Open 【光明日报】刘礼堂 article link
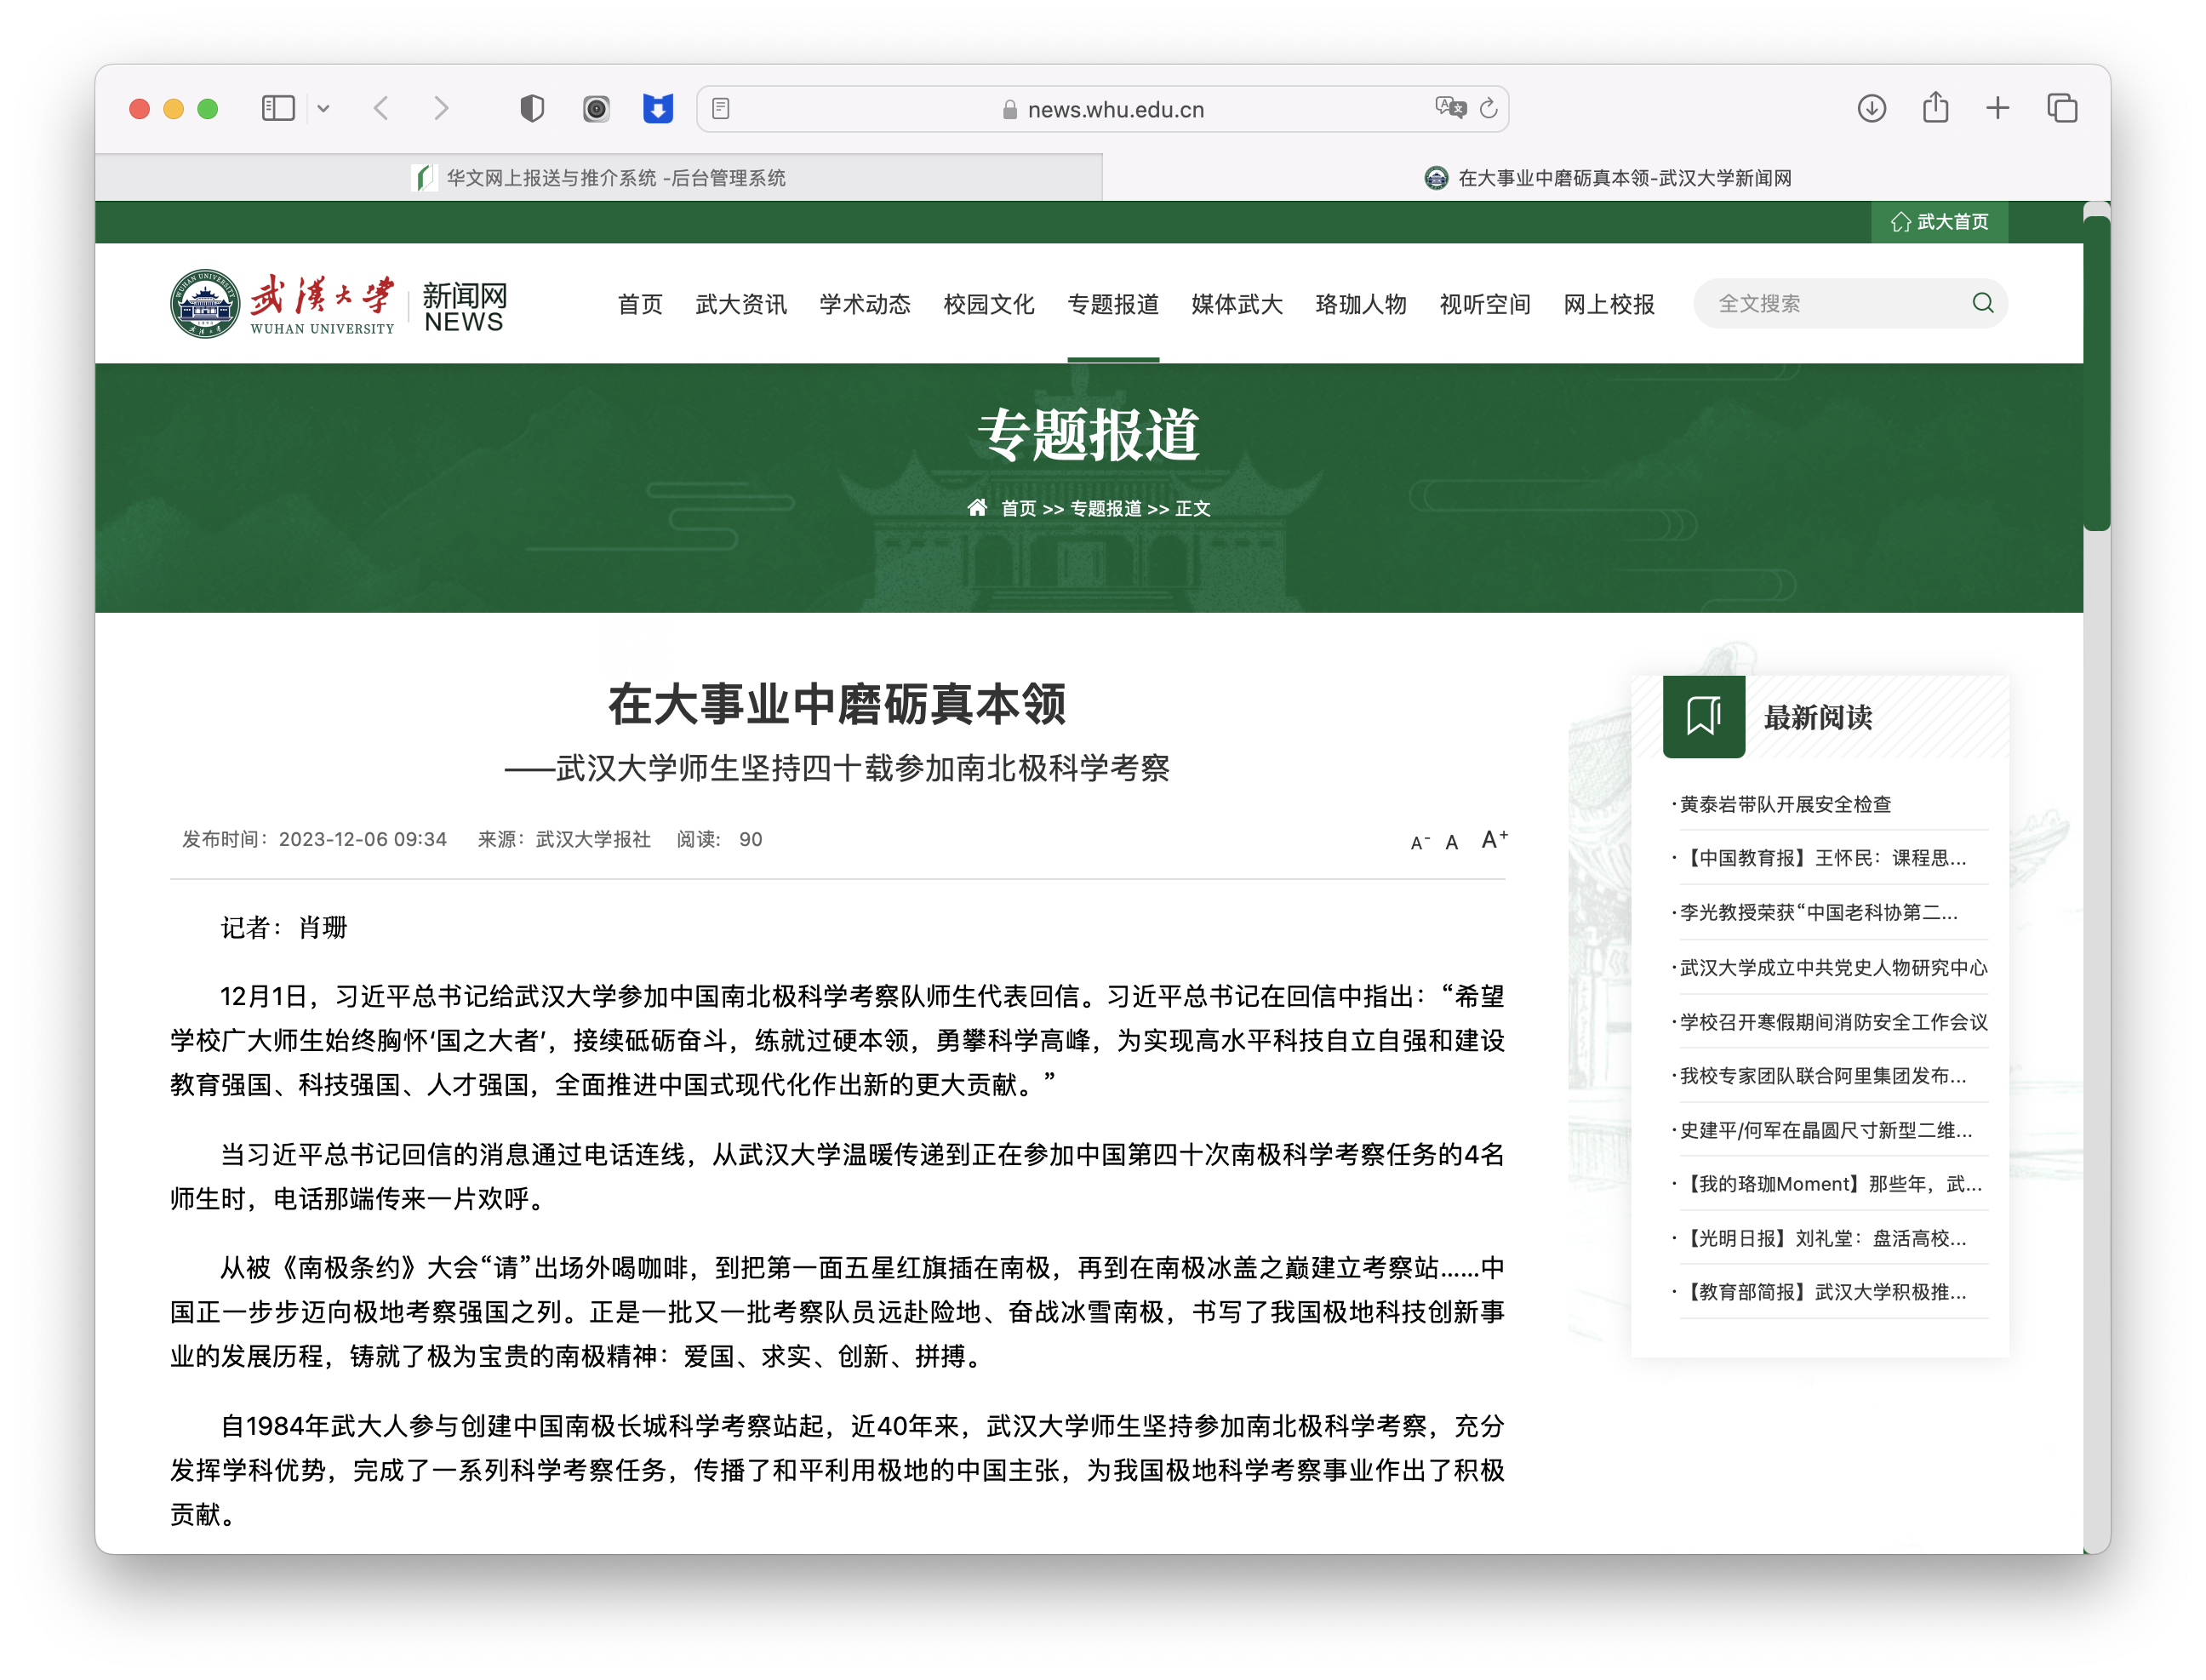 [x=1822, y=1238]
